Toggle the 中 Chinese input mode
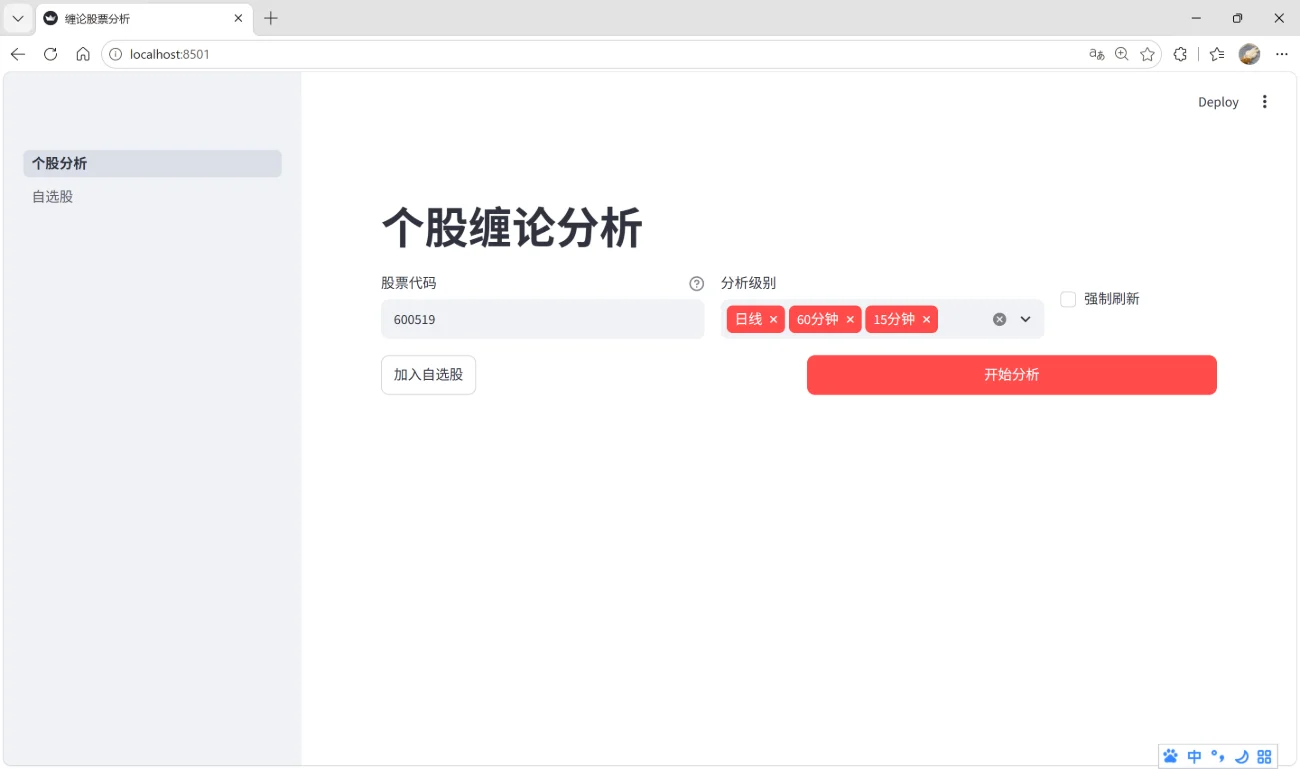The image size is (1300, 769). click(1194, 757)
